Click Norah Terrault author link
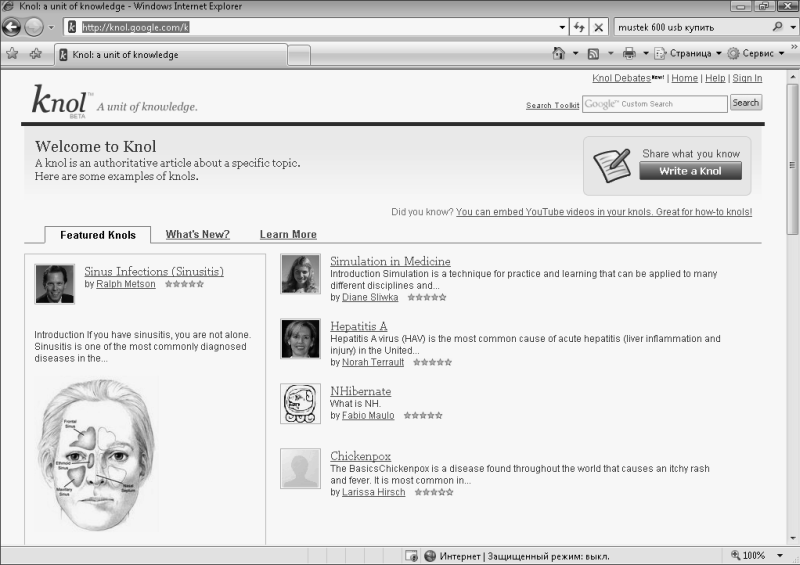800x565 pixels. pos(372,362)
